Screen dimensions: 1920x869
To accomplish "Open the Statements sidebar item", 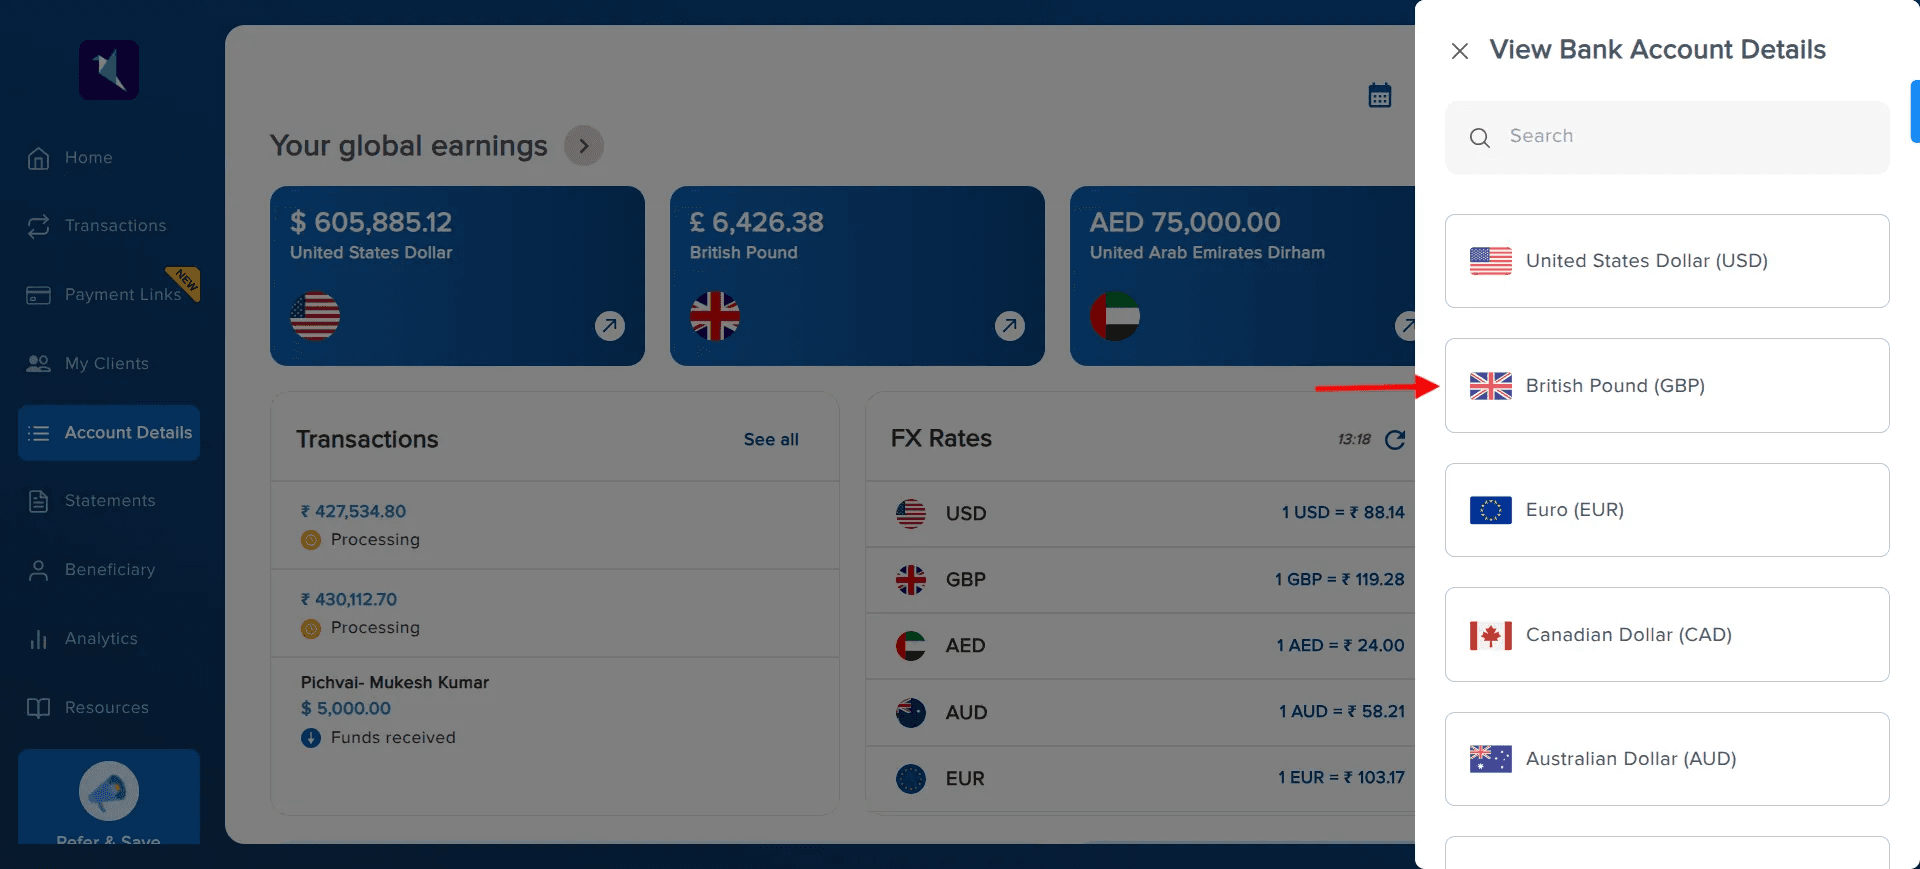I will click(x=110, y=501).
